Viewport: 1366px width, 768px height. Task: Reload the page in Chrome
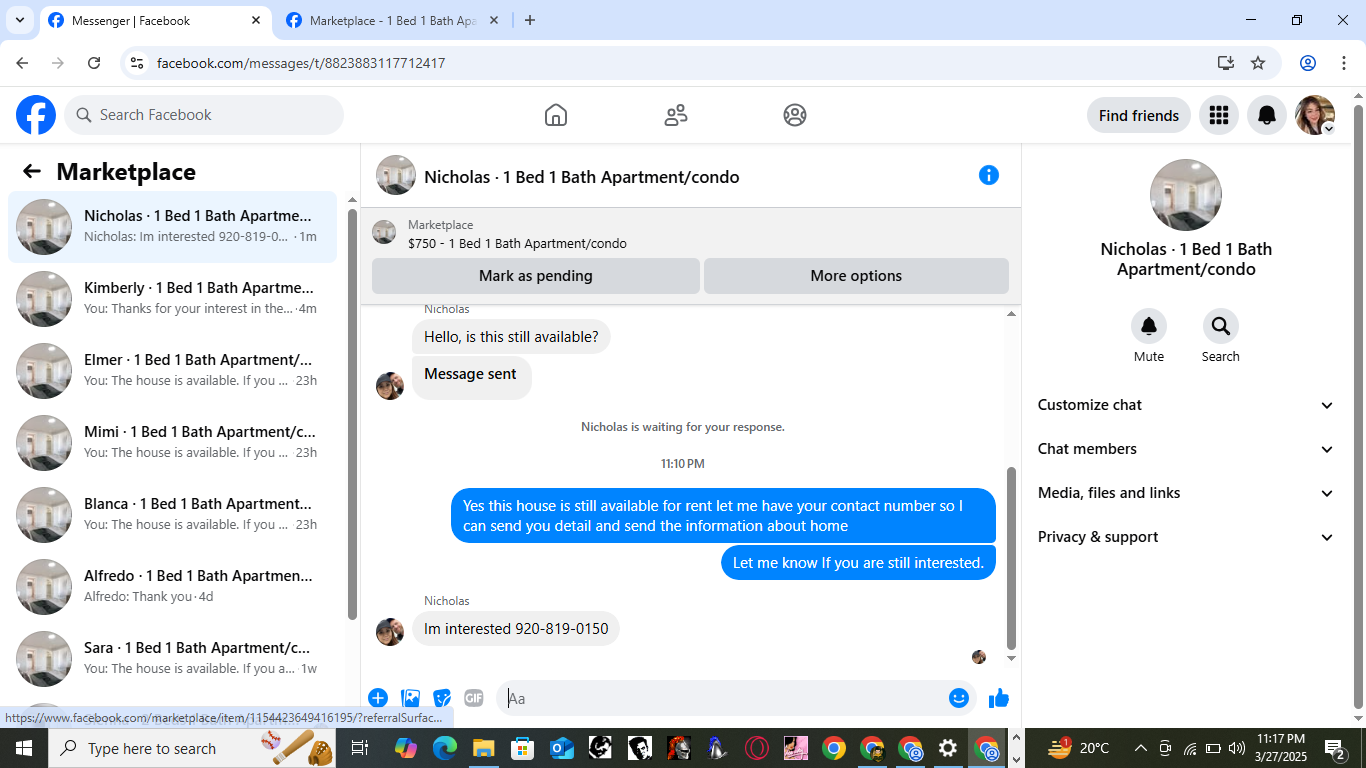click(x=94, y=63)
